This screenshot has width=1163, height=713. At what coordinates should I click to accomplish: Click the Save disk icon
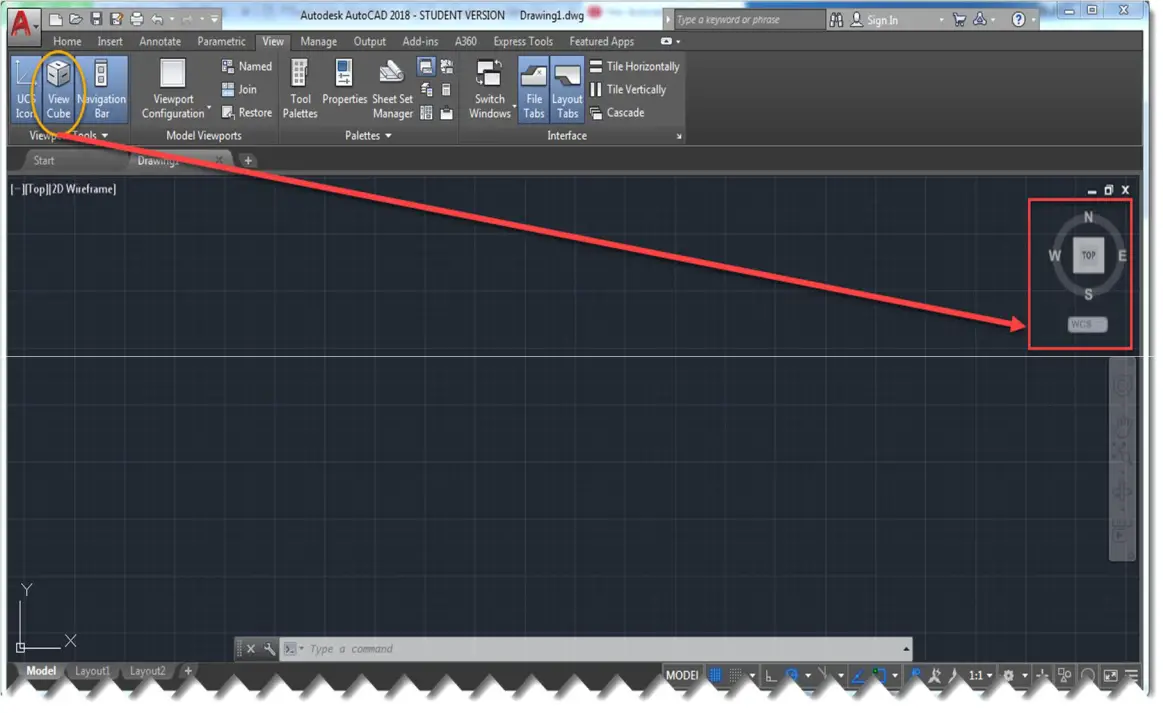point(96,19)
